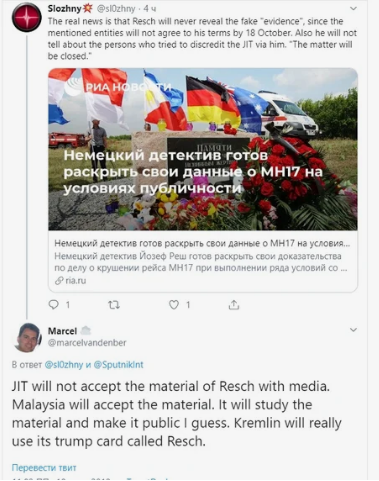
Task: Open Marcel display name
Action: click(62, 331)
